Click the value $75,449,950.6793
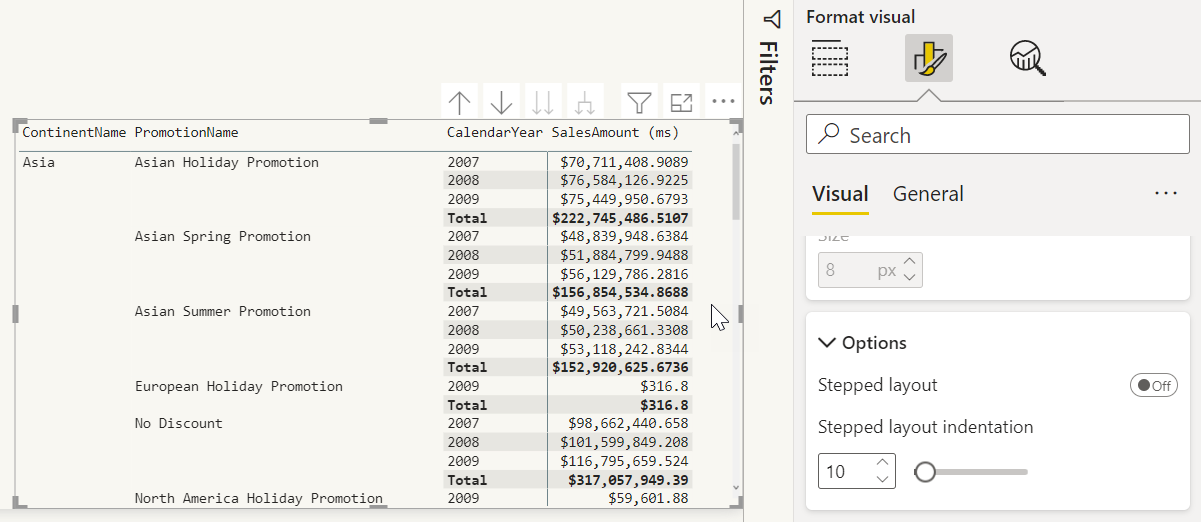The height and width of the screenshot is (522, 1201). pyautogui.click(x=624, y=199)
